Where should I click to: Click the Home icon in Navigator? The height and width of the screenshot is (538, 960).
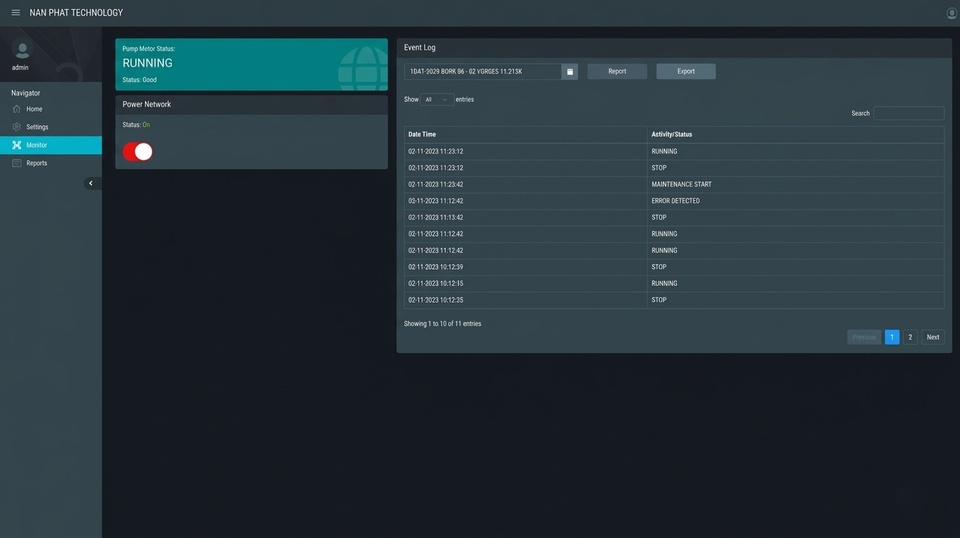(17, 109)
